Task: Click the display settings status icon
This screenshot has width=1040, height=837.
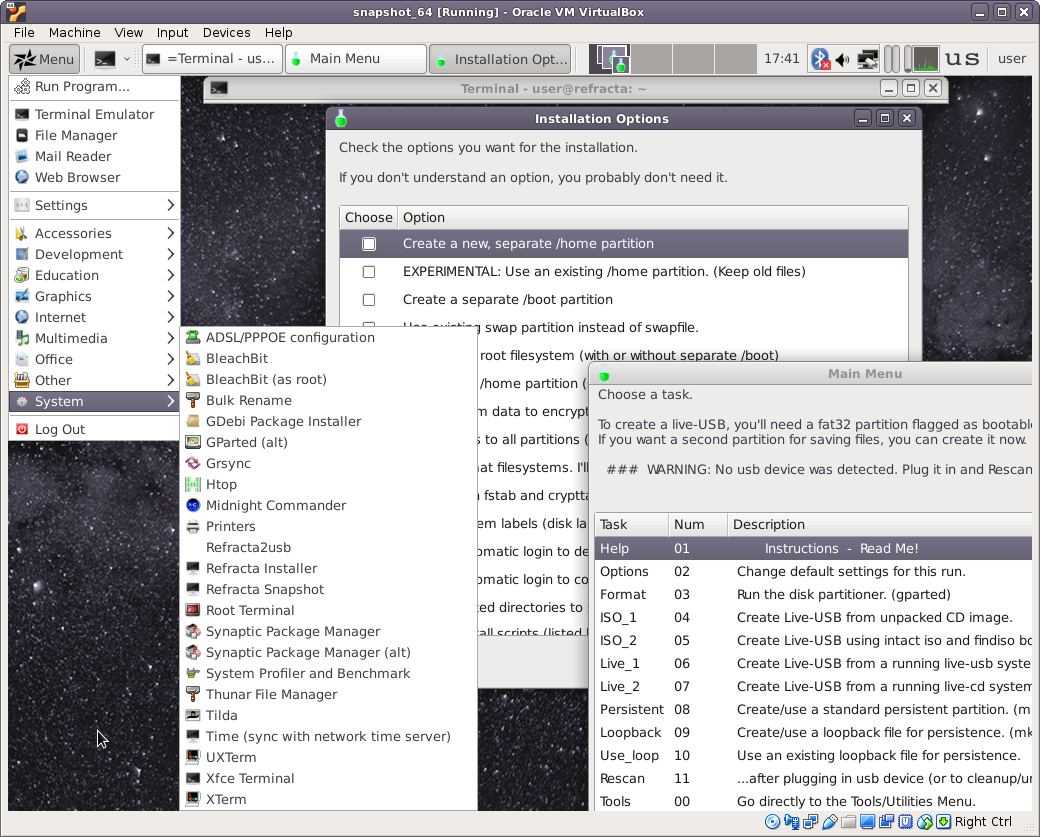Action: coord(868,822)
